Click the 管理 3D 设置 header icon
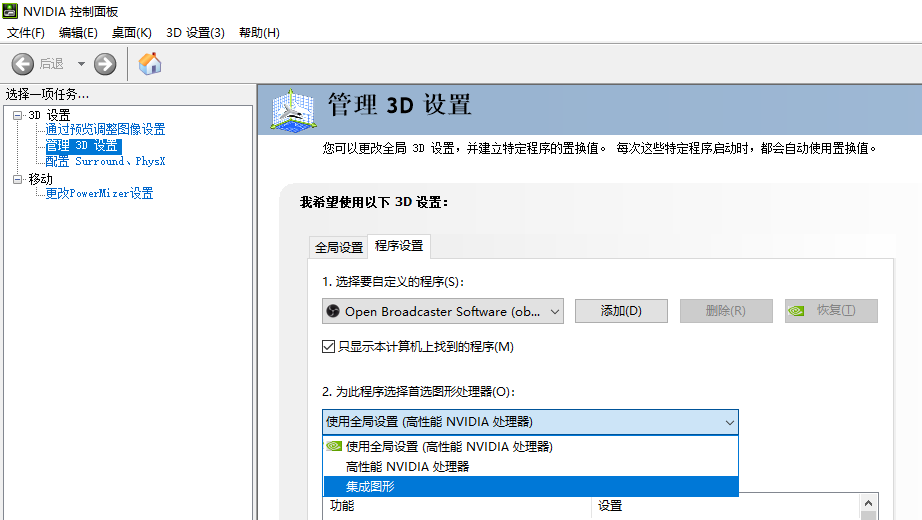The image size is (922, 520). pyautogui.click(x=293, y=109)
